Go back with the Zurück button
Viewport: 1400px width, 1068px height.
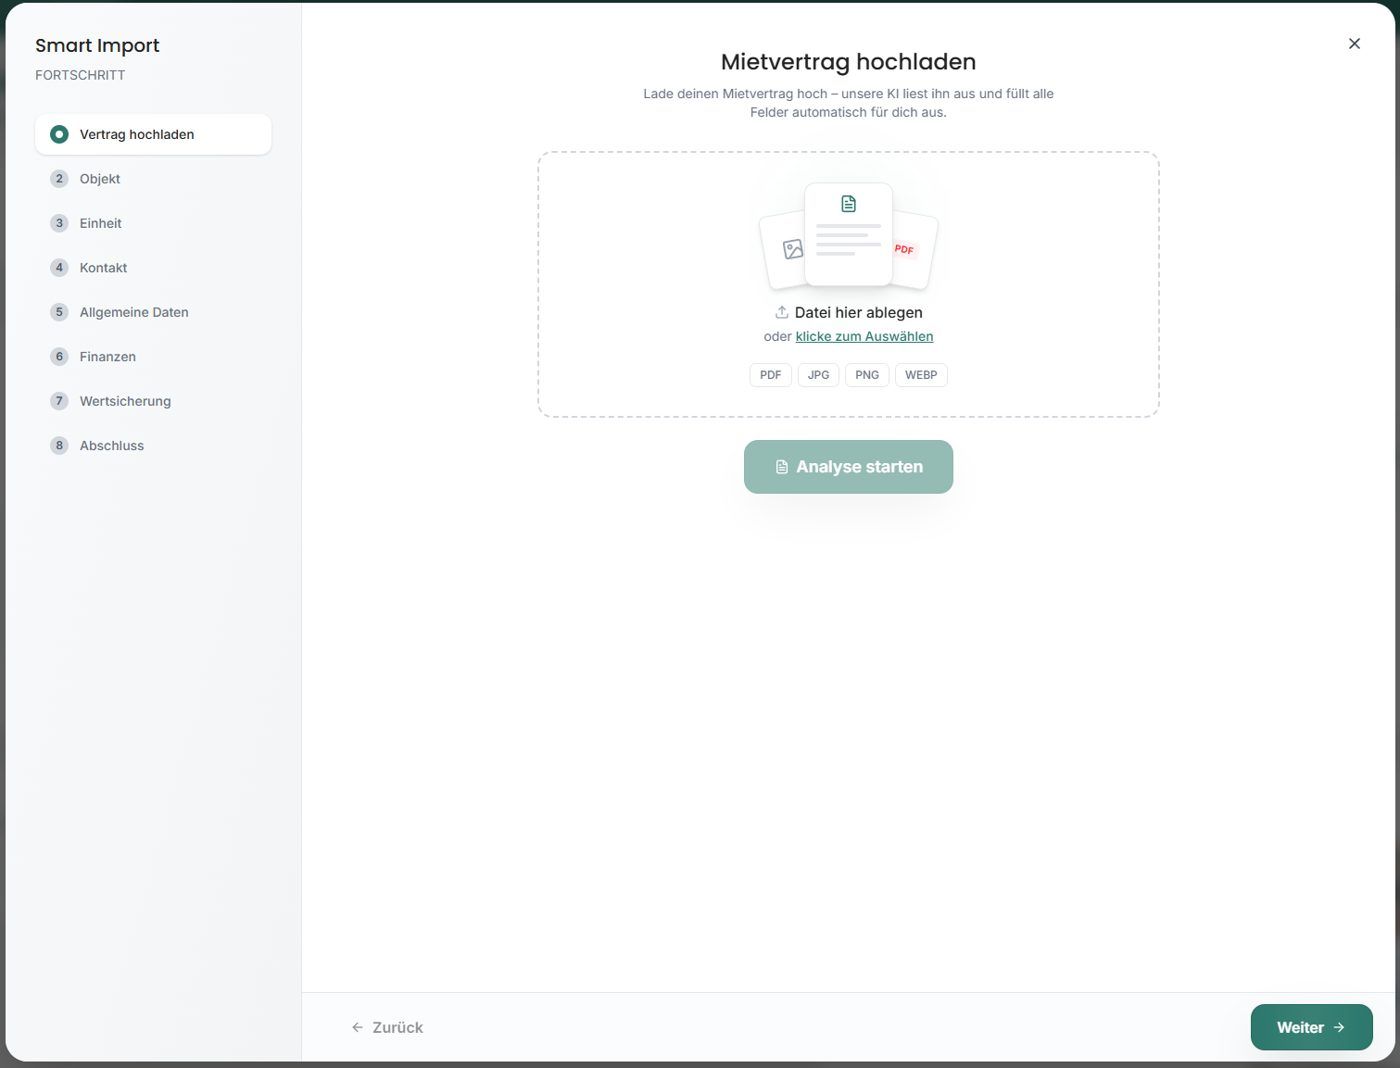[387, 1027]
